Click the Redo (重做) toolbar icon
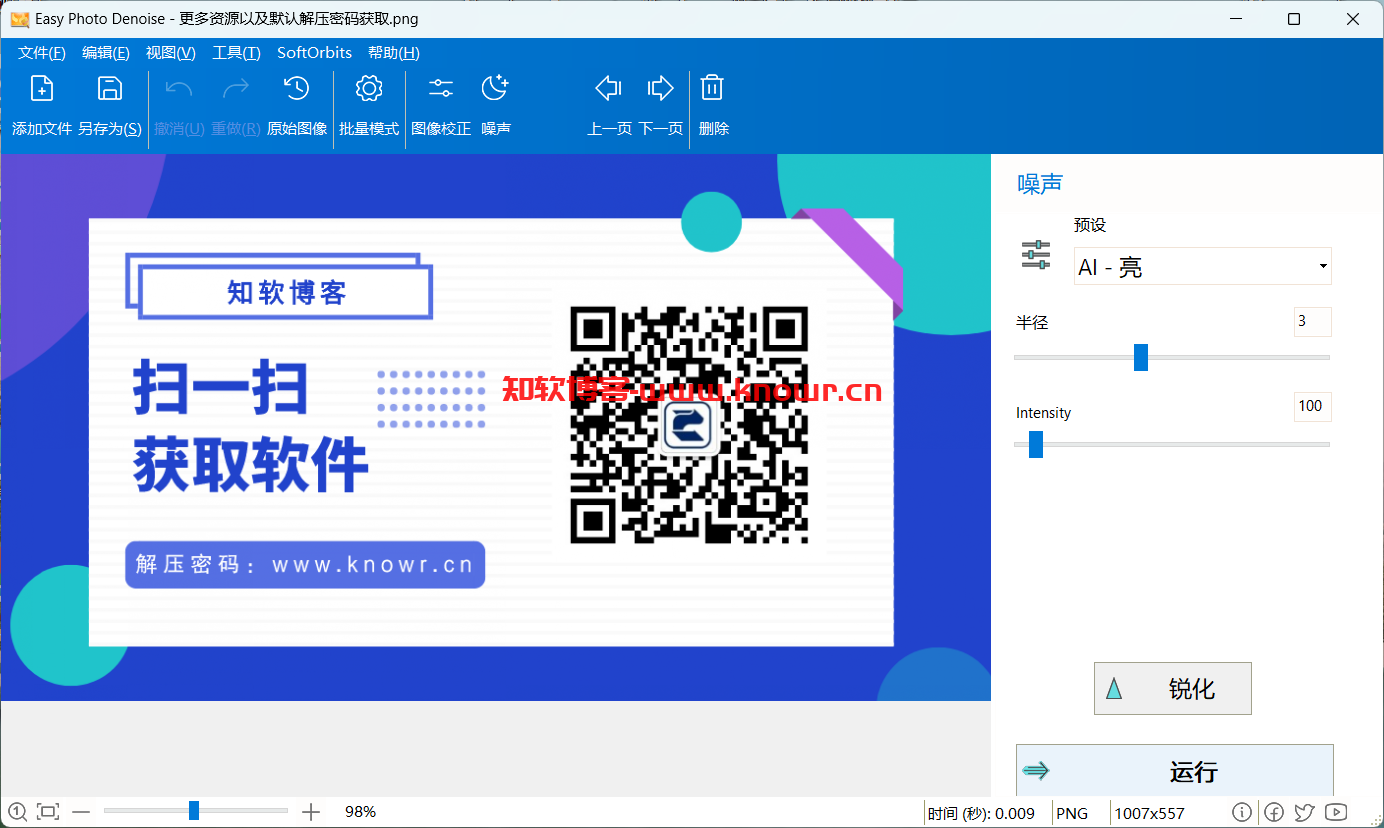The width and height of the screenshot is (1384, 828). pyautogui.click(x=236, y=89)
